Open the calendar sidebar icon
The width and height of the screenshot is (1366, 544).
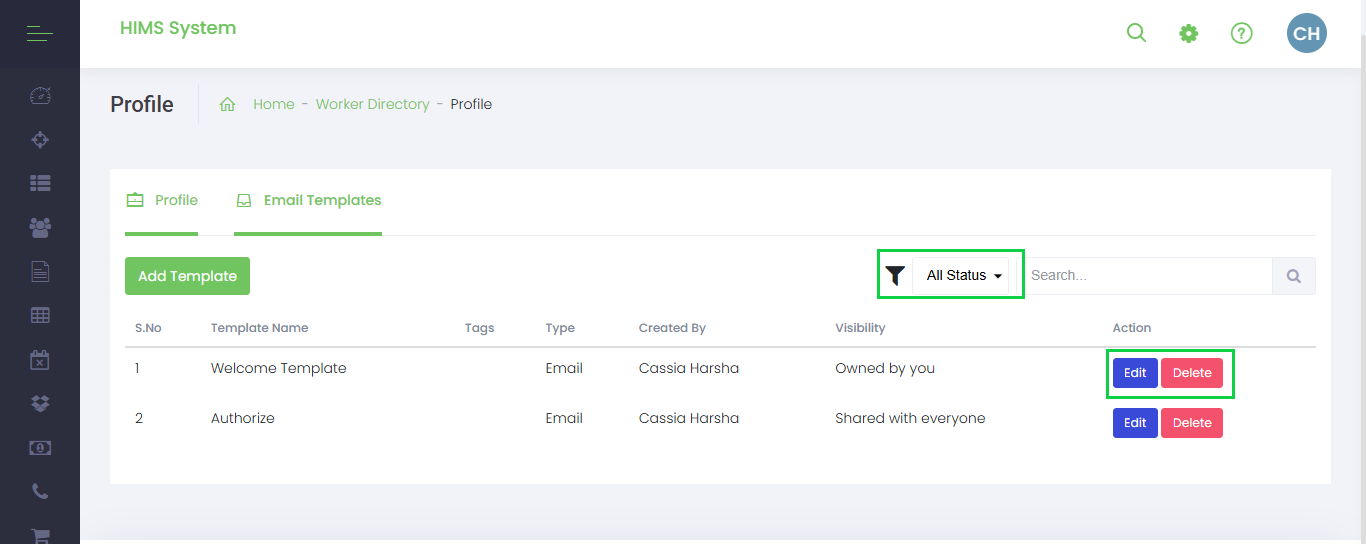click(40, 360)
